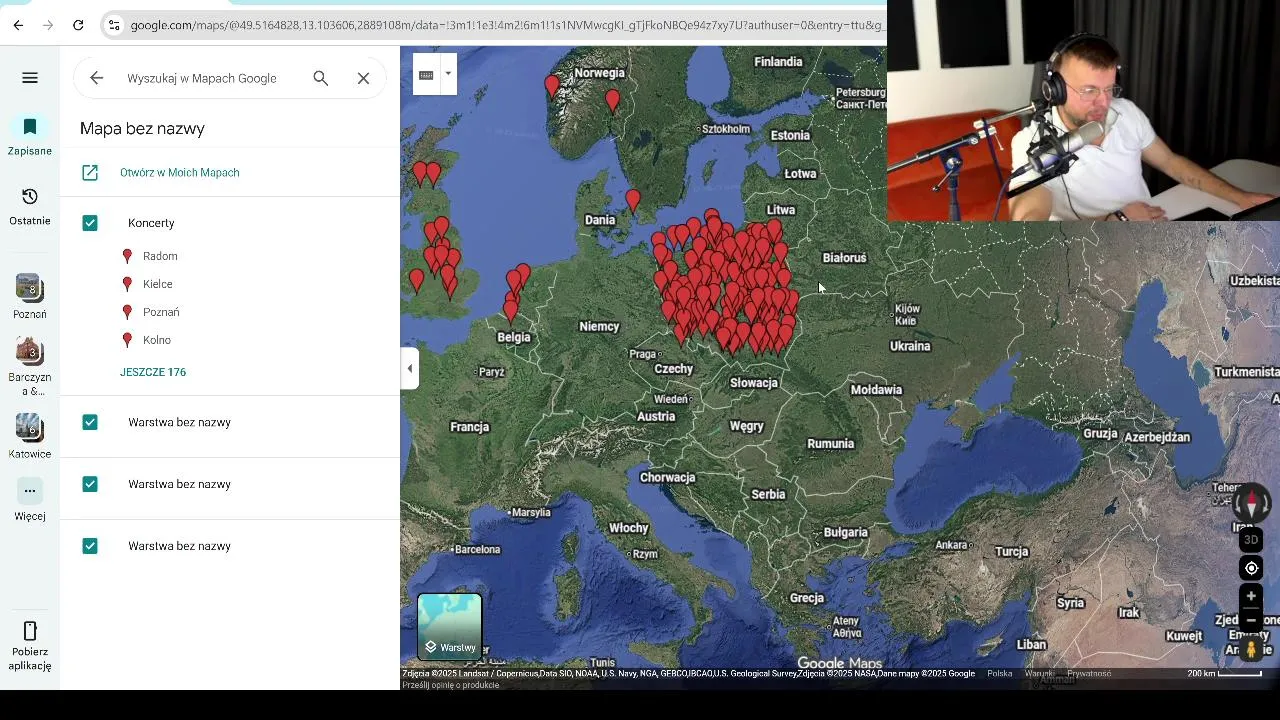Screen dimensions: 1280x720
Task: Open the Poznań saved list thumbnail
Action: coord(30,297)
